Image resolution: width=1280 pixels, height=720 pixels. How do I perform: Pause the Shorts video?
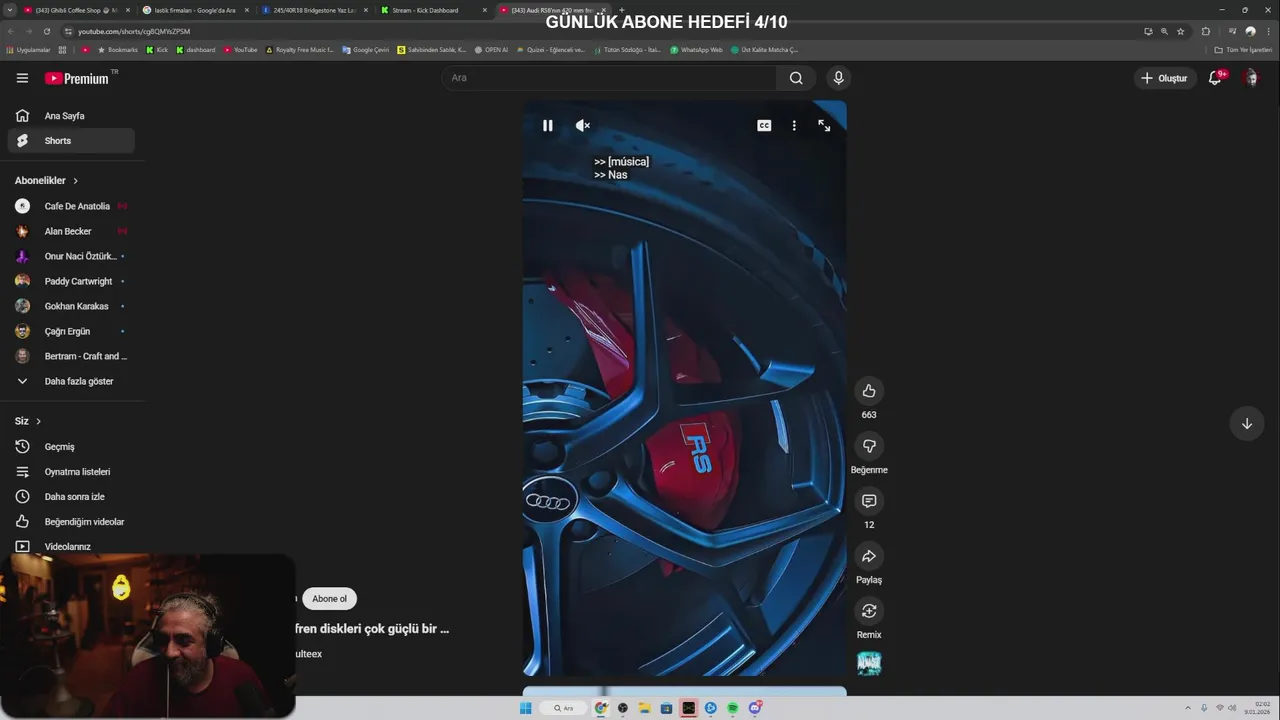tap(547, 125)
